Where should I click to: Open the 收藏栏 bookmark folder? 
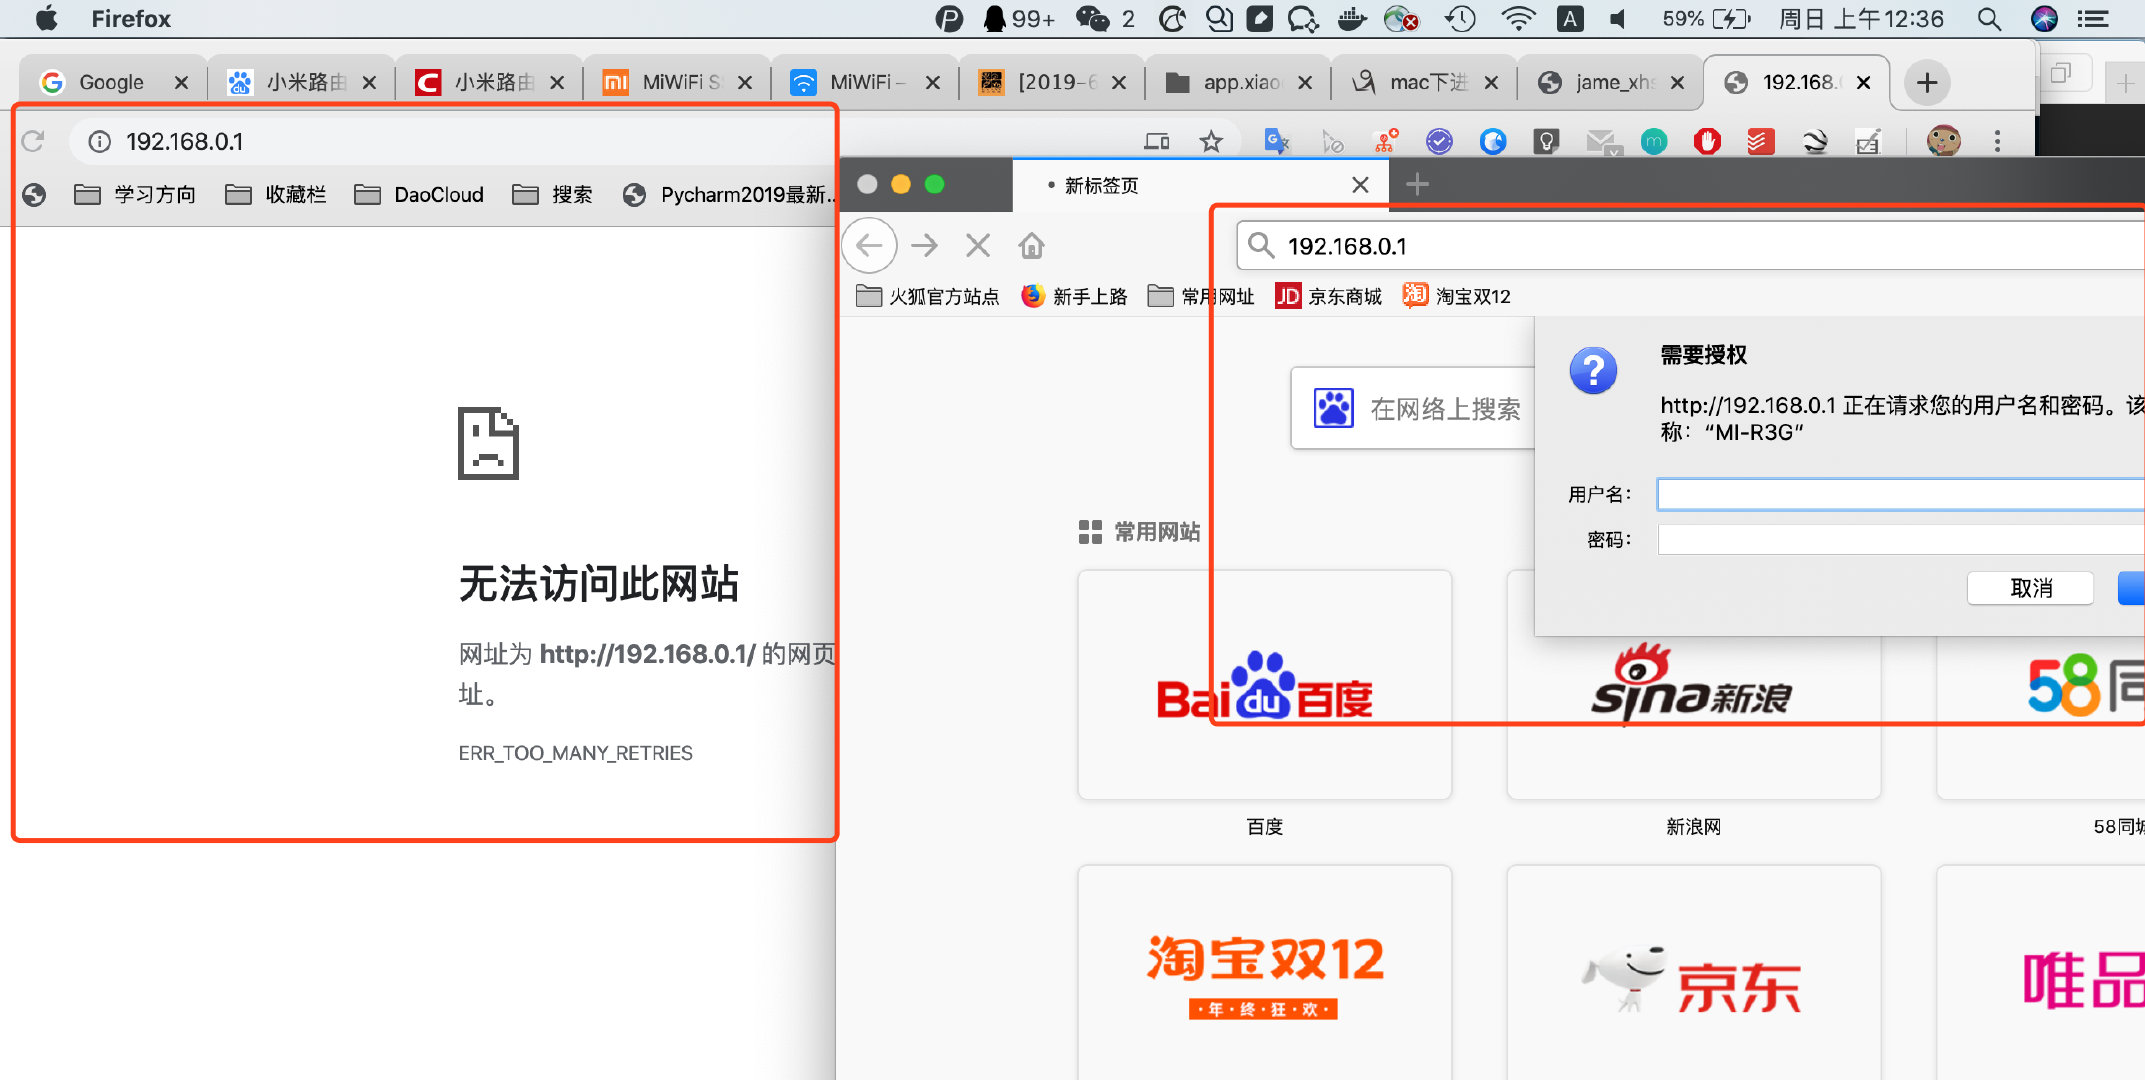point(276,194)
